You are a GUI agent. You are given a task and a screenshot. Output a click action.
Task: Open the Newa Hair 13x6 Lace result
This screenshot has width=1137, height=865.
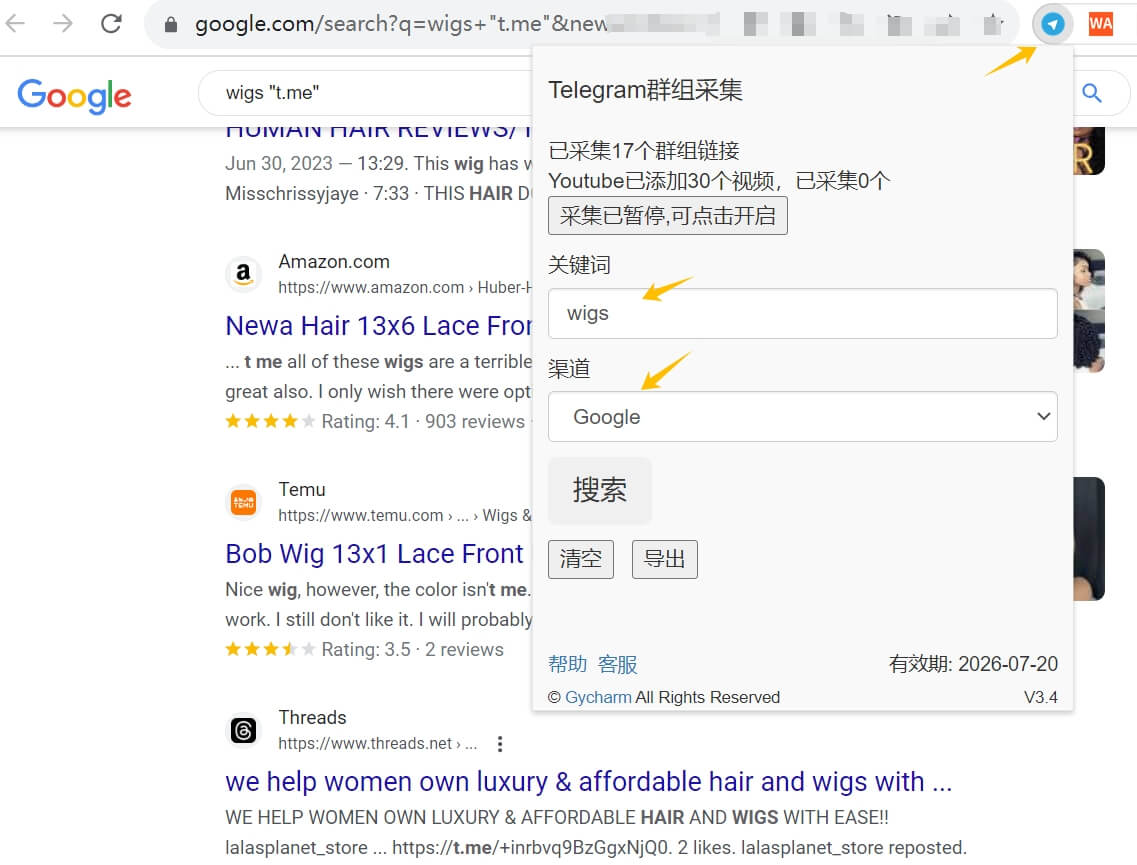[x=379, y=326]
